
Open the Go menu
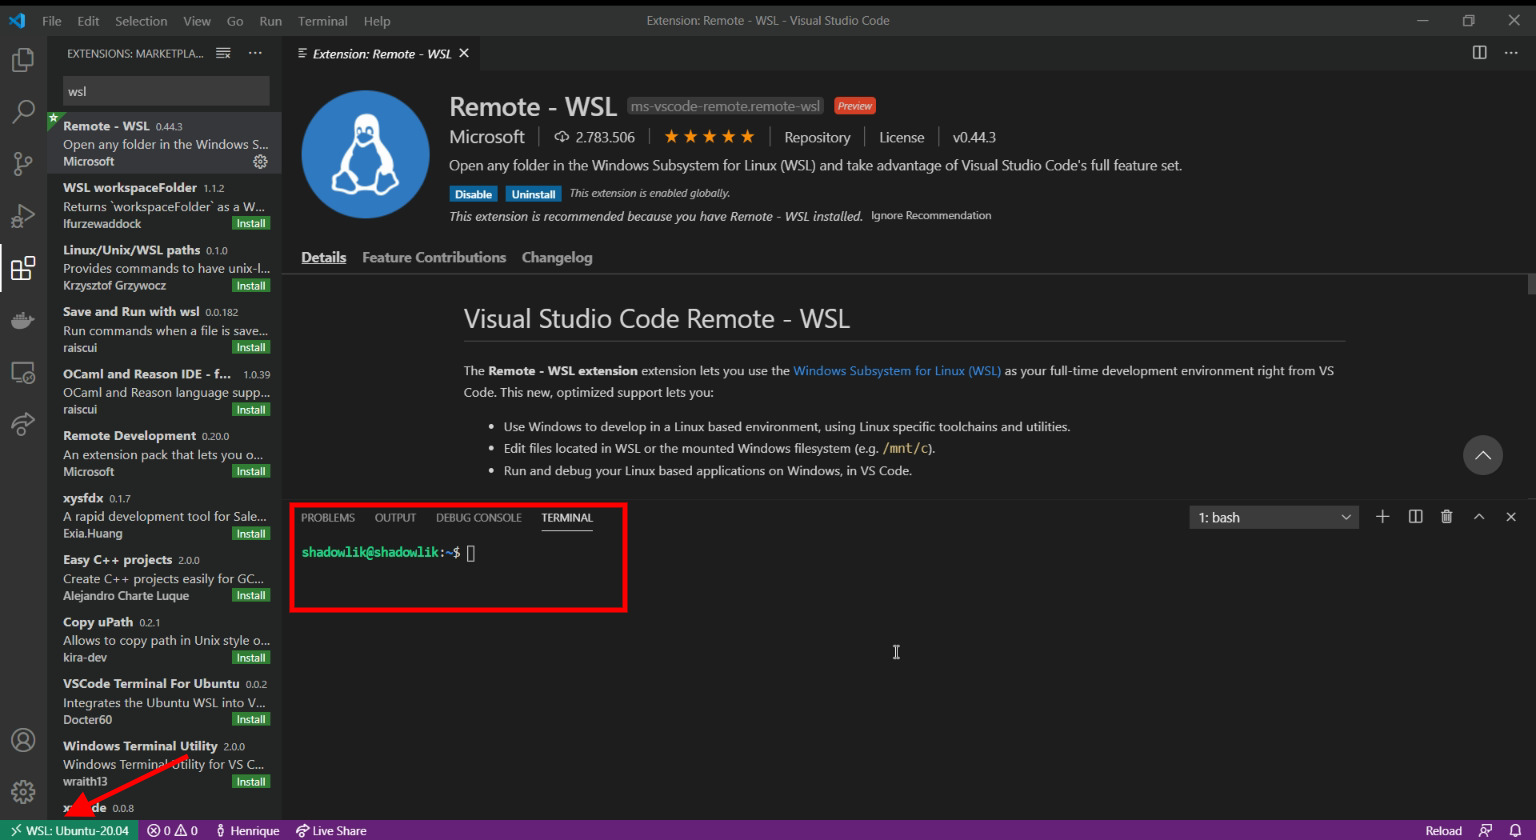tap(235, 20)
